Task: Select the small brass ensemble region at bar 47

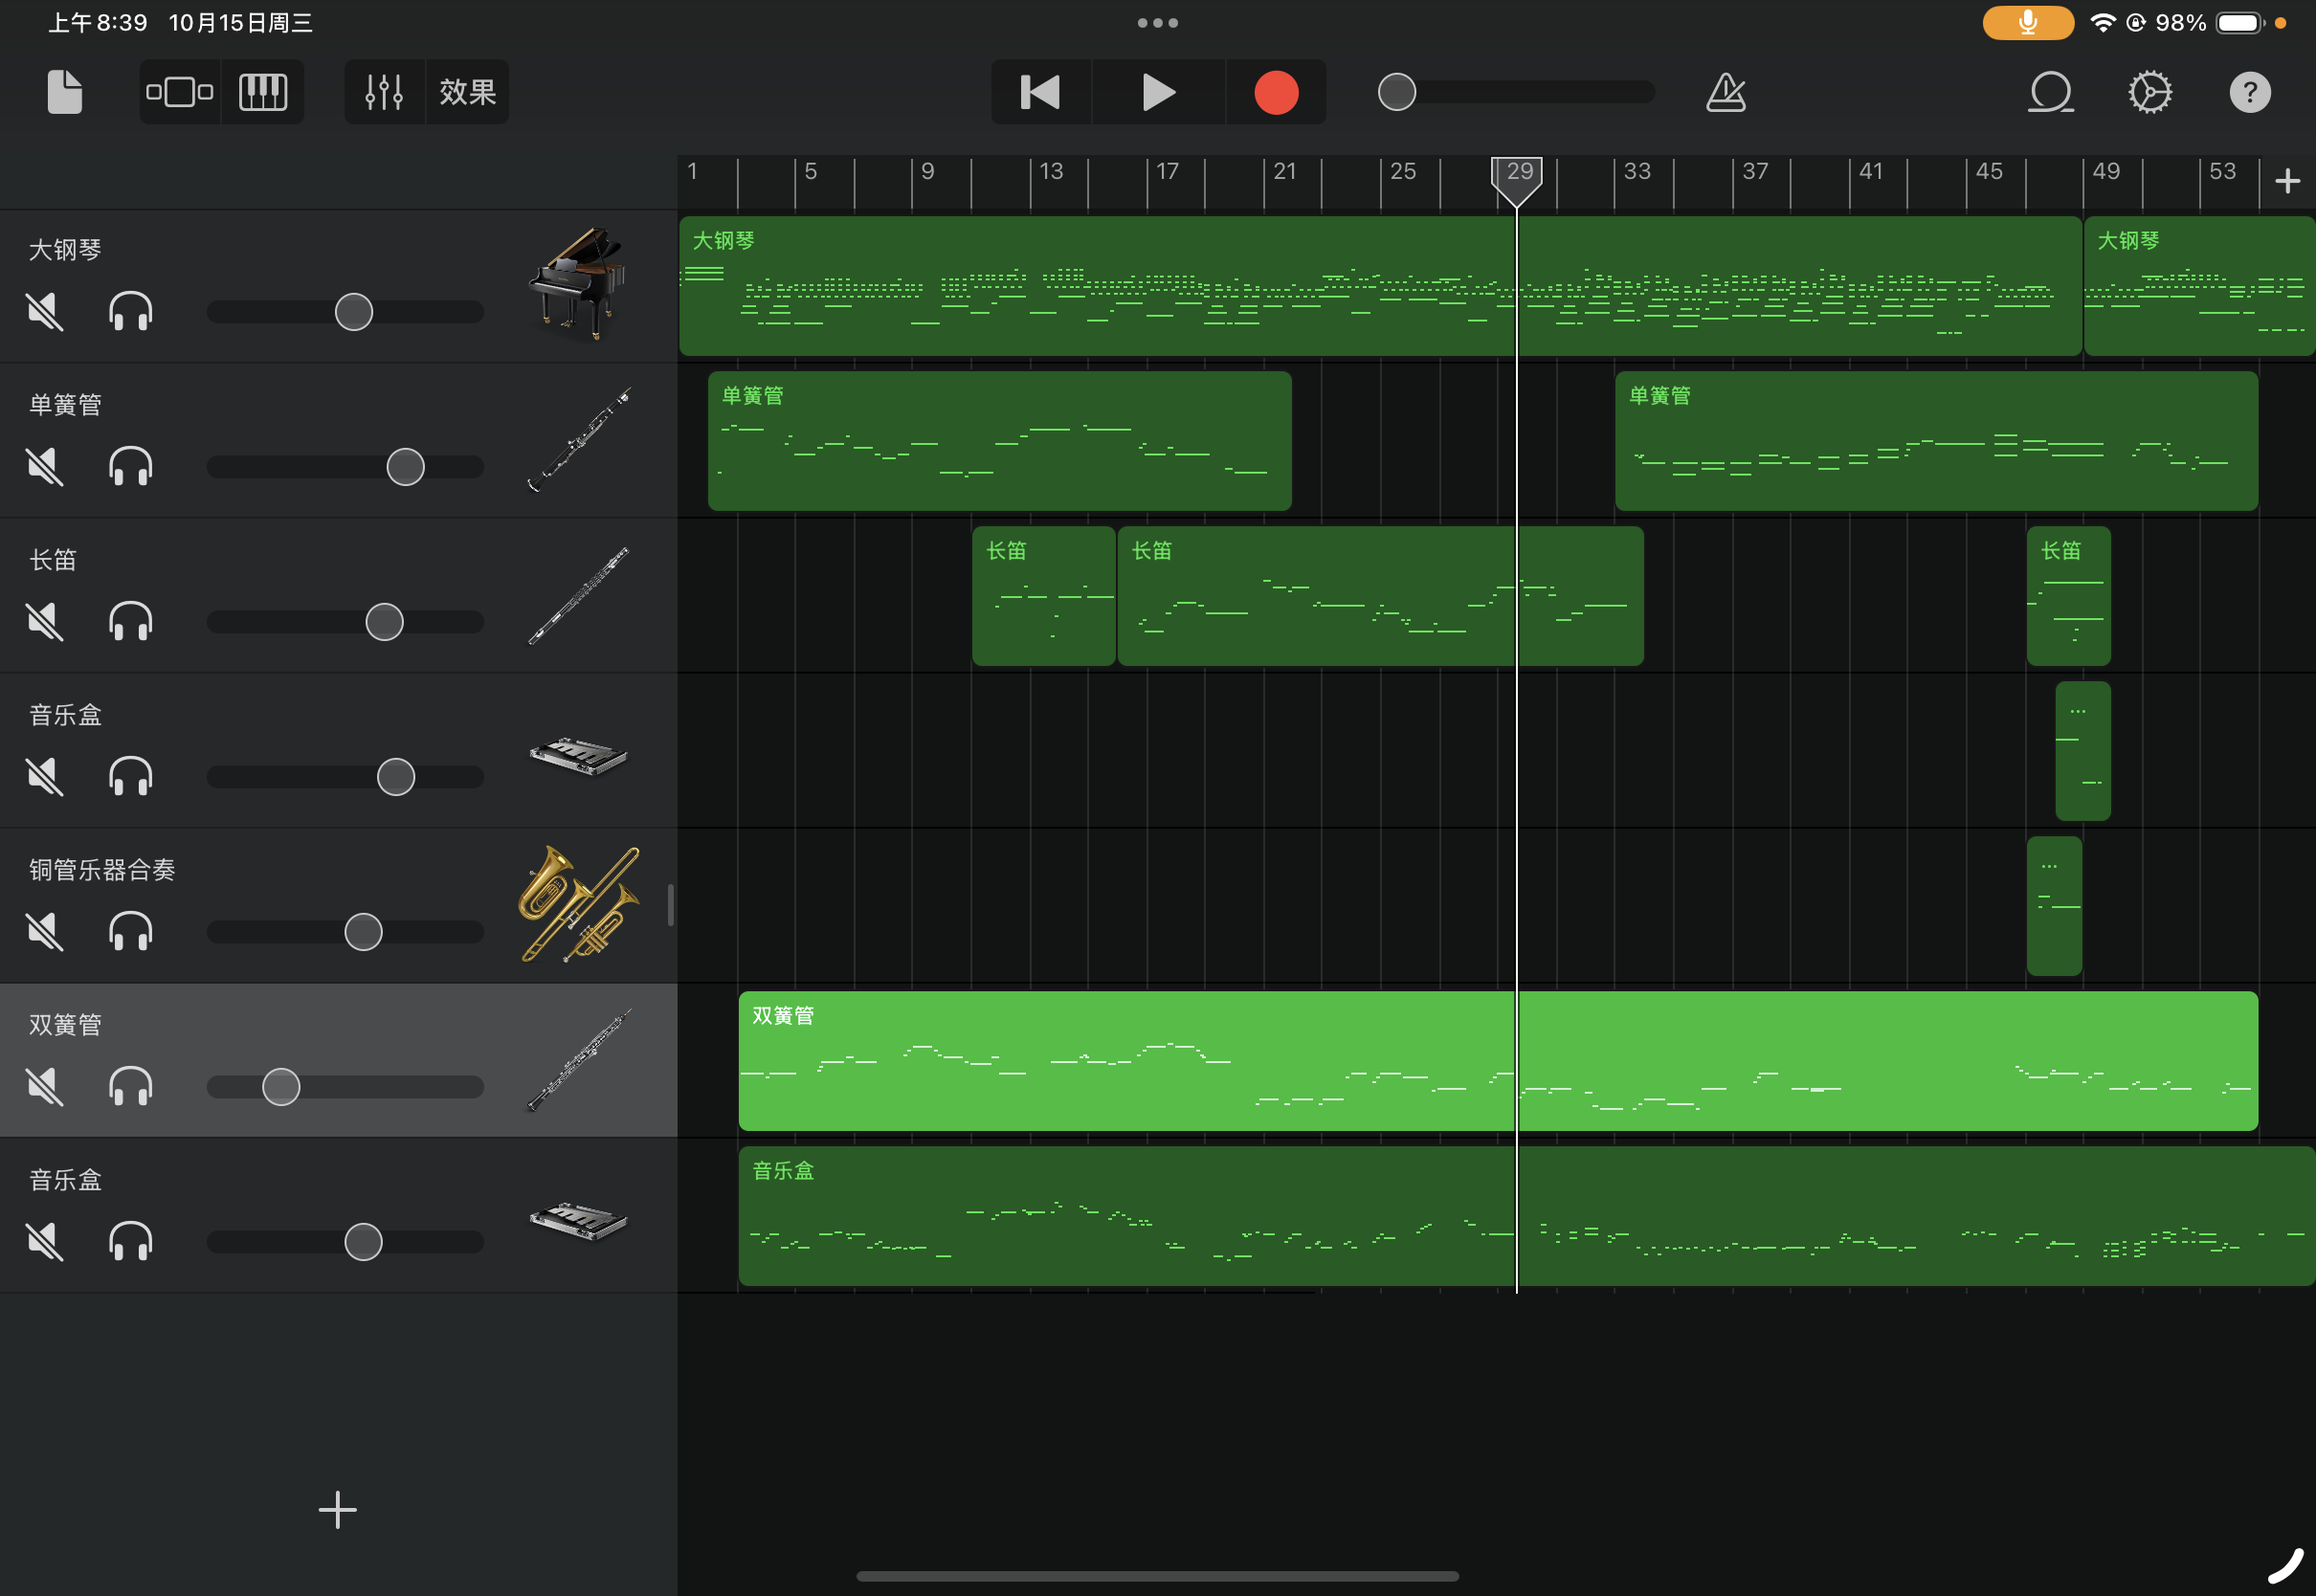Action: pyautogui.click(x=2054, y=906)
